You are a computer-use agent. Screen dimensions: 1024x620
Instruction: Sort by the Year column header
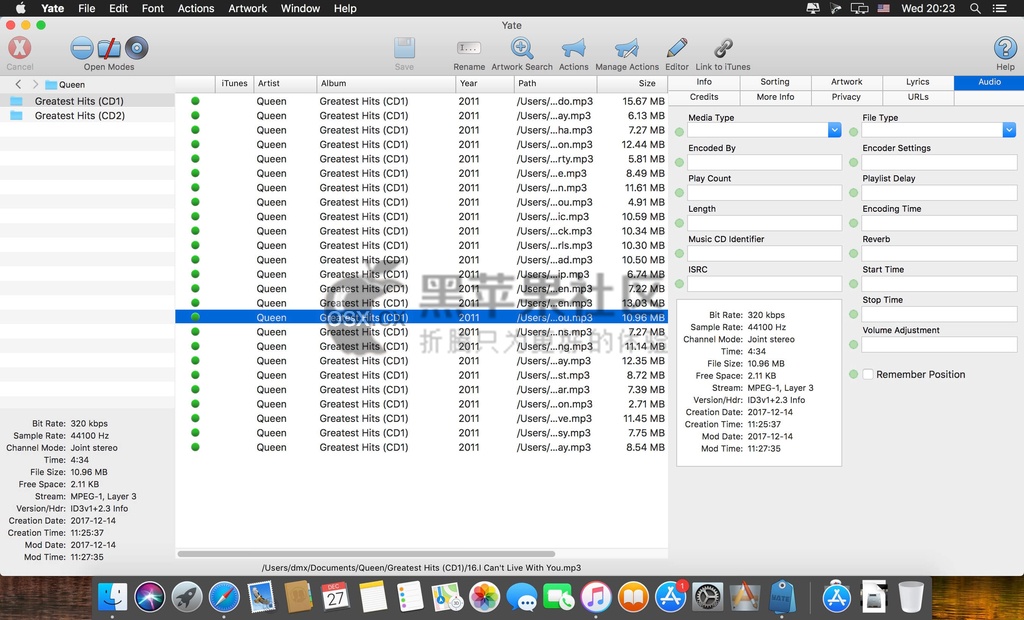click(x=485, y=84)
